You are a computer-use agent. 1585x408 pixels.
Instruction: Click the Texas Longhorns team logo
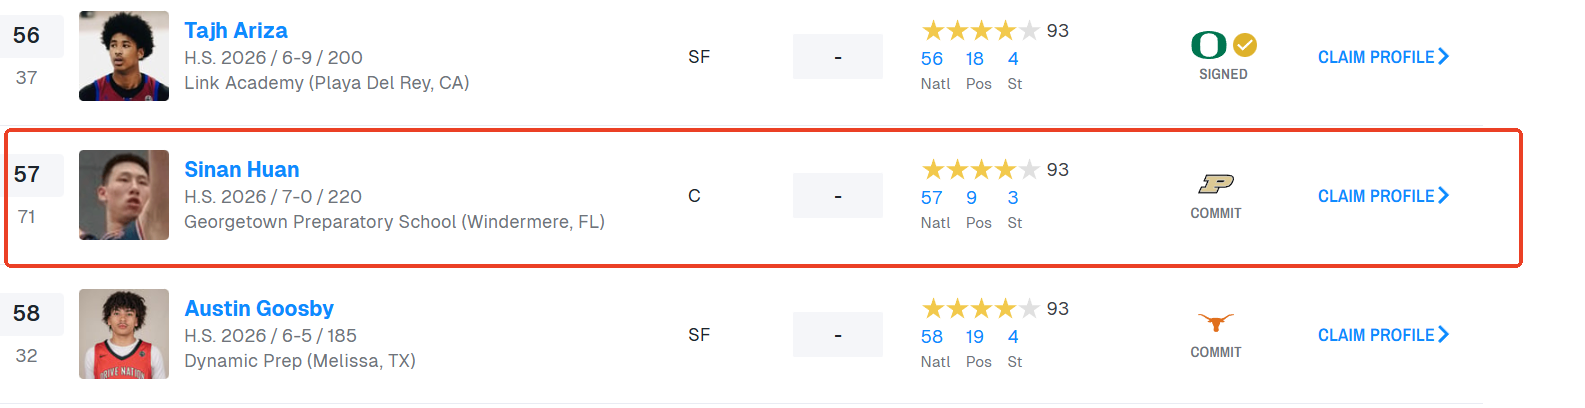point(1216,322)
